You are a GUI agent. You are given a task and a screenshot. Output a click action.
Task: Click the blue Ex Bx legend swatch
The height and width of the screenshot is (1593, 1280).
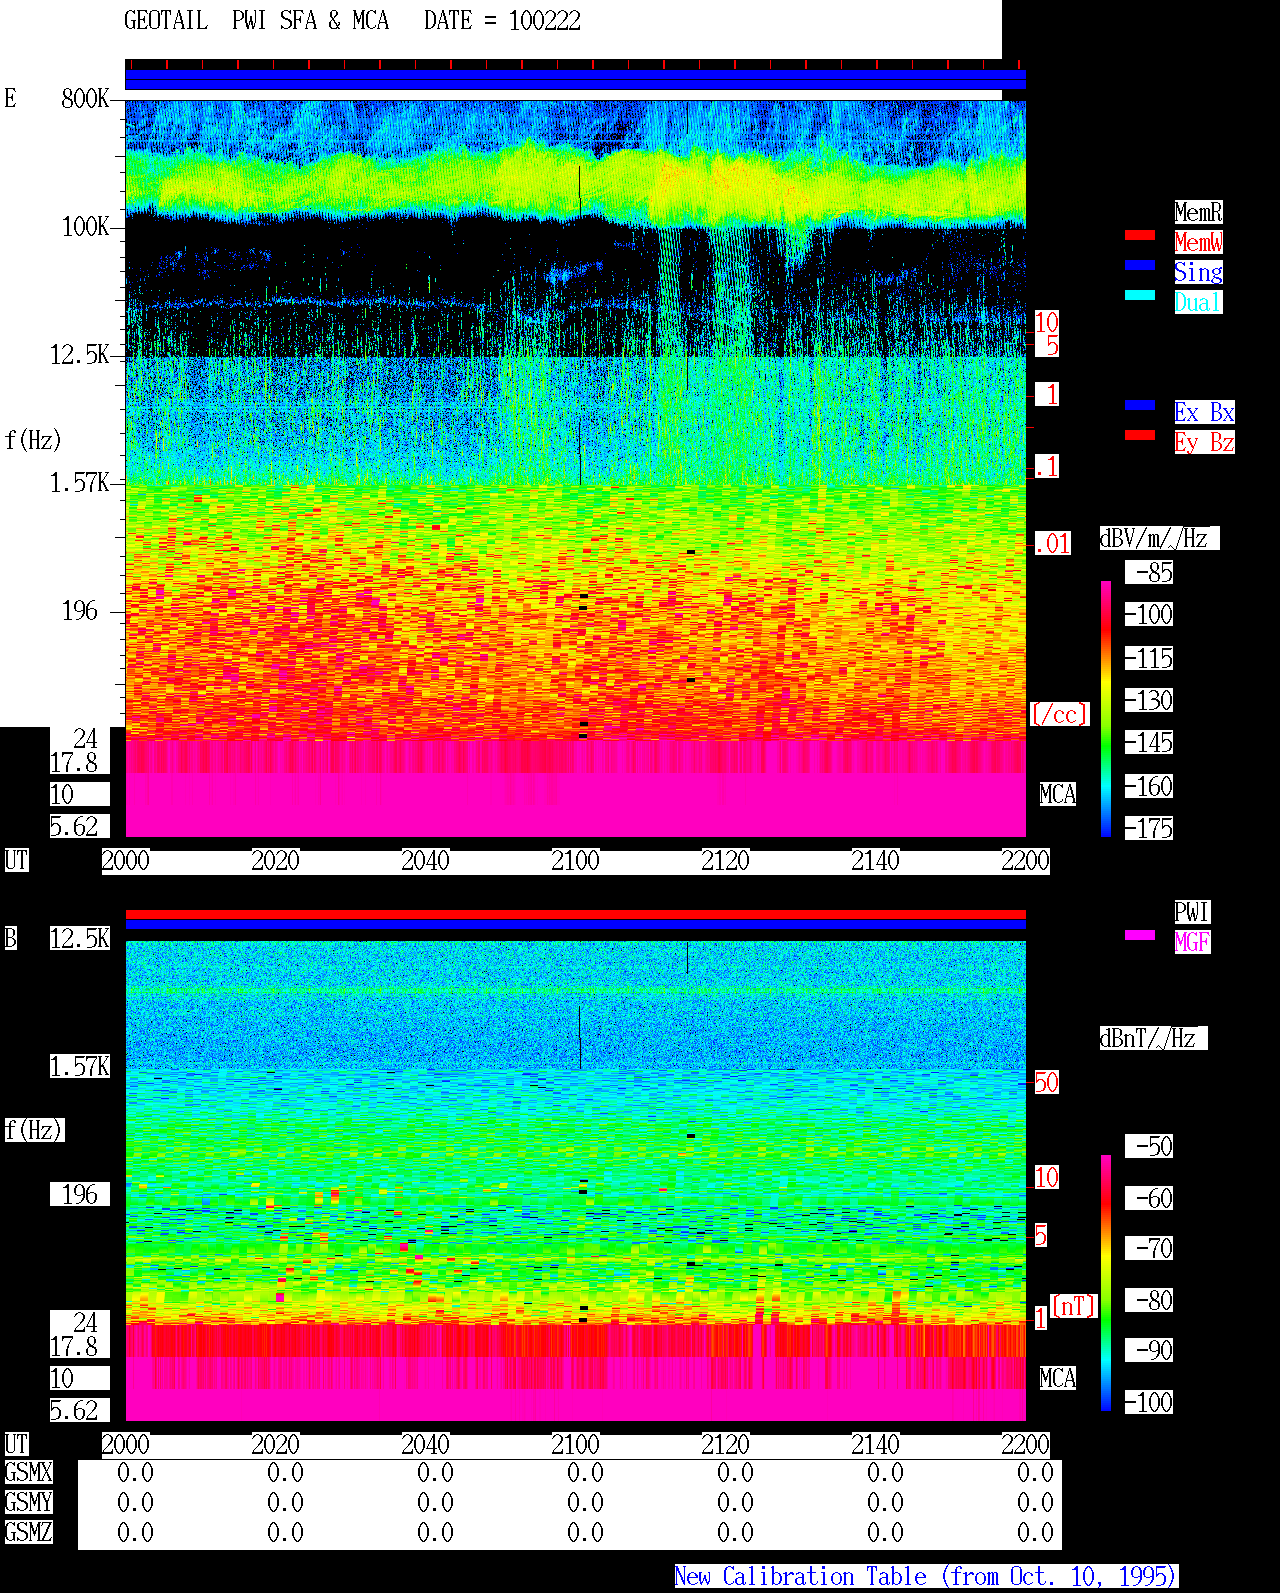(1140, 405)
